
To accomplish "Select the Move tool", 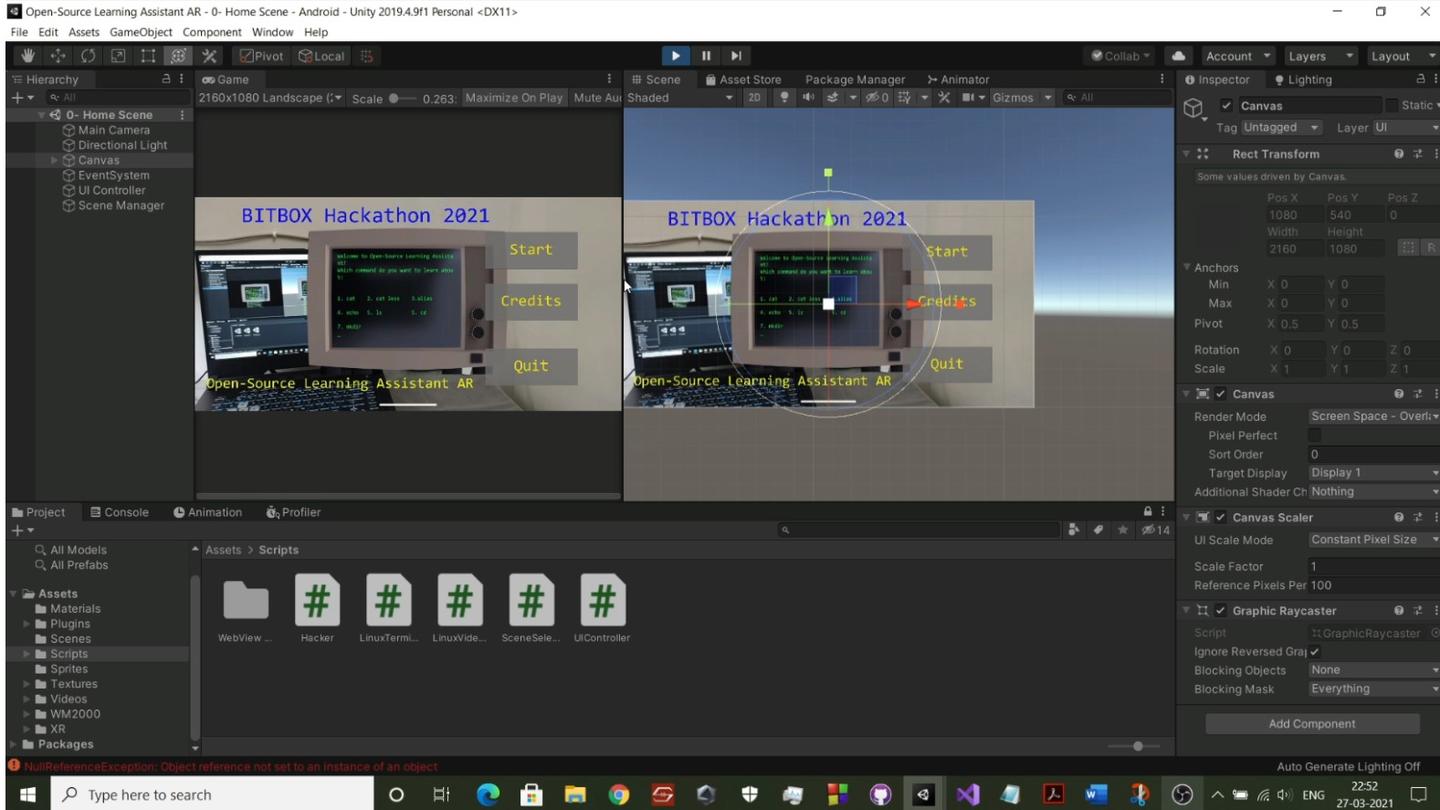I will [58, 56].
